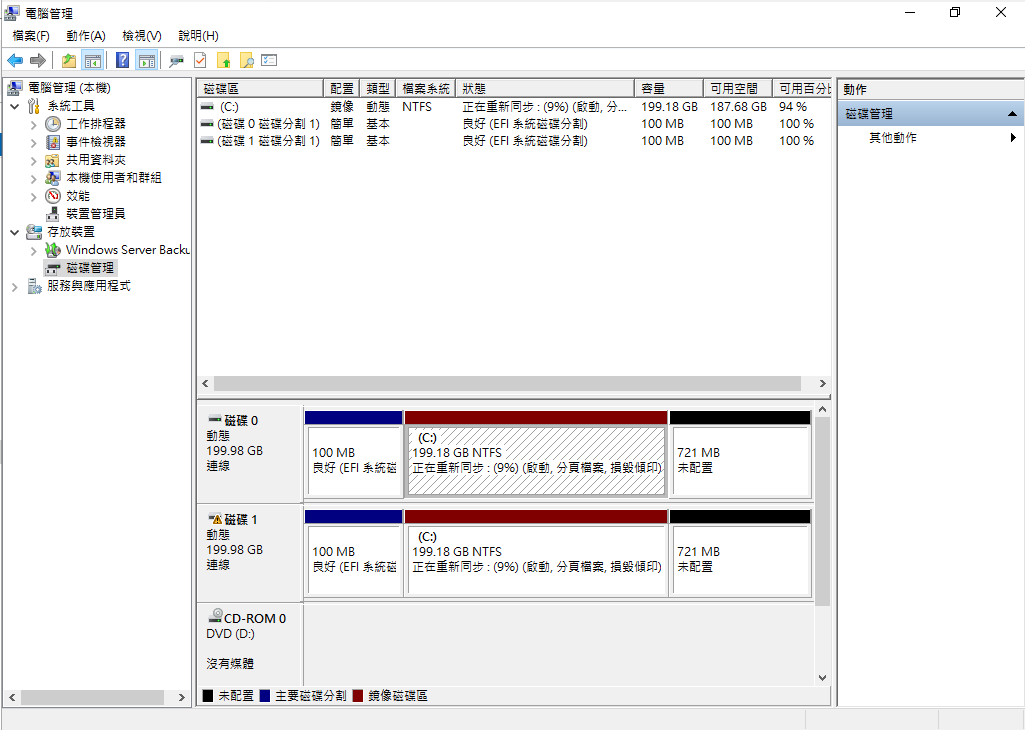
Task: Open the 檔案(F) menu
Action: pyautogui.click(x=31, y=36)
